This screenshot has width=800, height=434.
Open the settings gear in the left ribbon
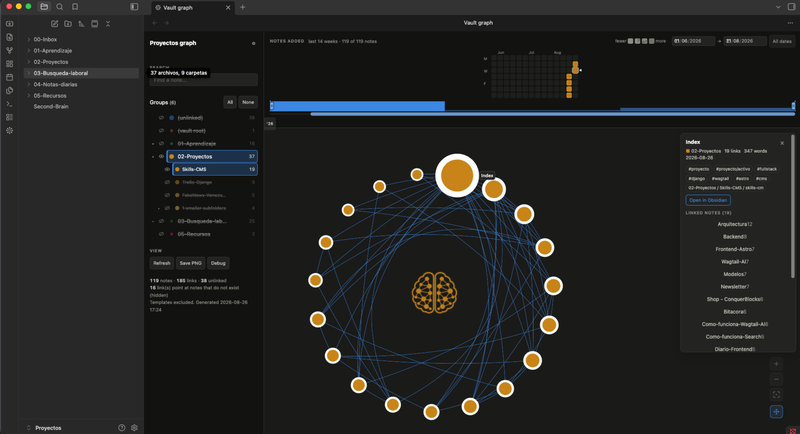(9, 131)
